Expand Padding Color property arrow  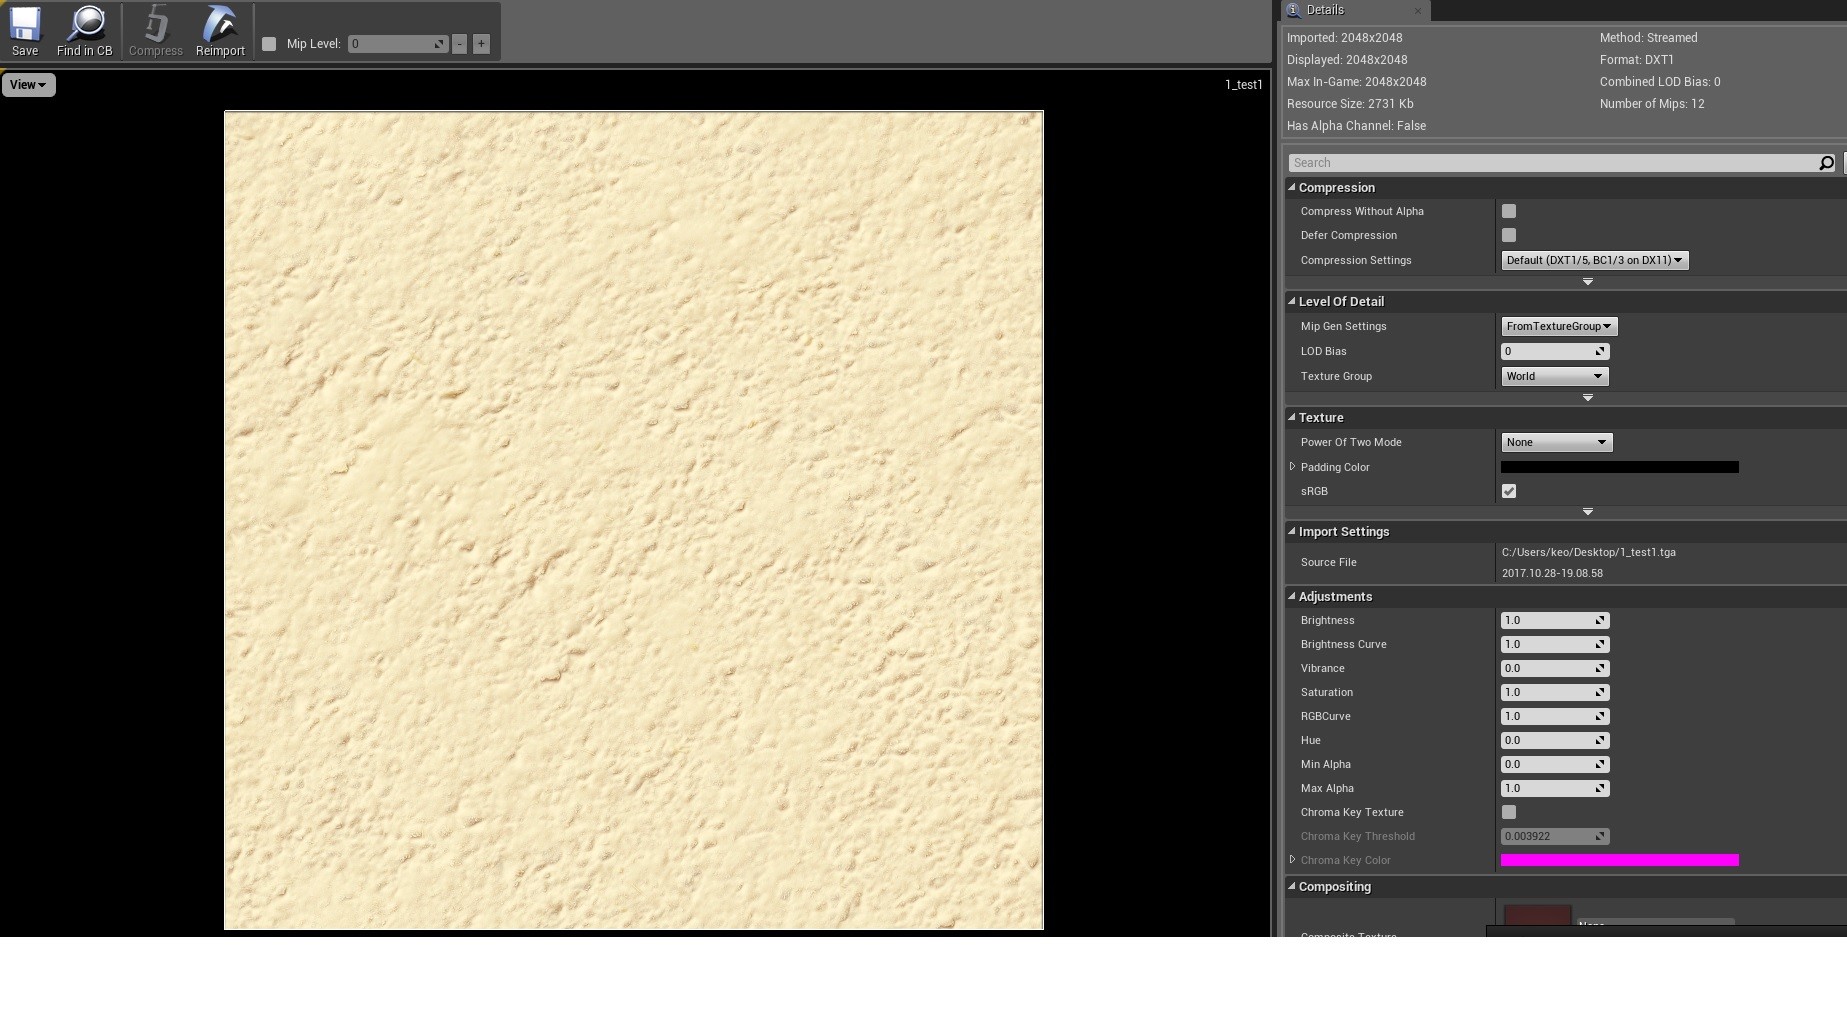coord(1292,467)
